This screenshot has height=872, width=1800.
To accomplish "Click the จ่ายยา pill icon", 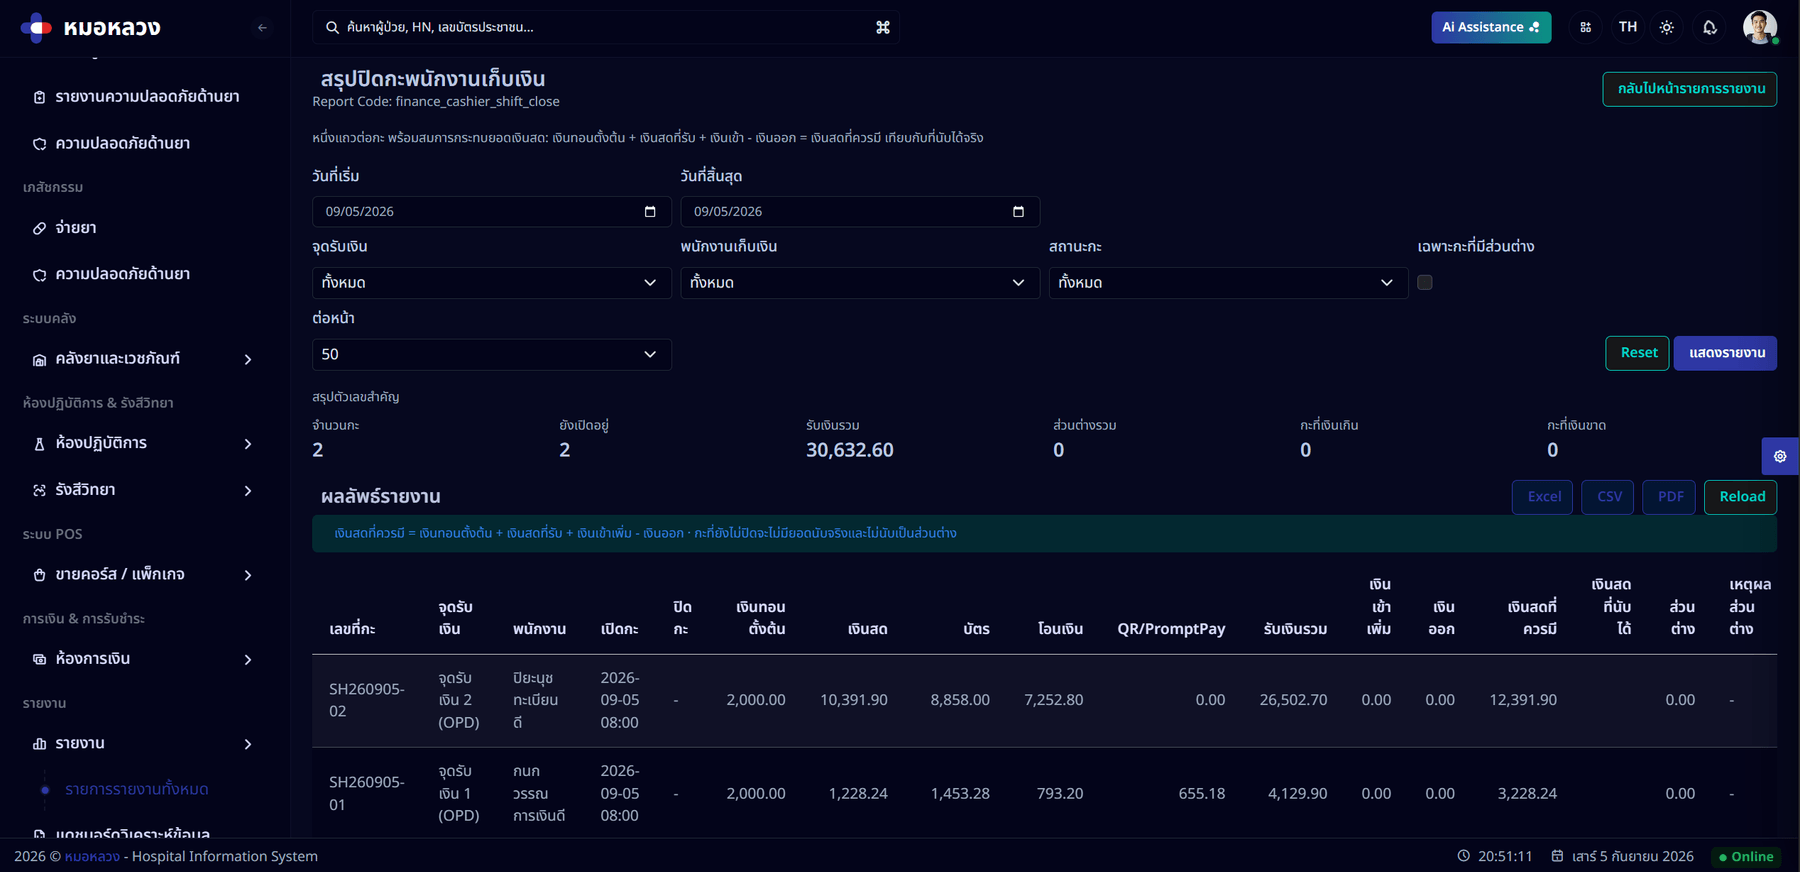I will click(x=39, y=228).
